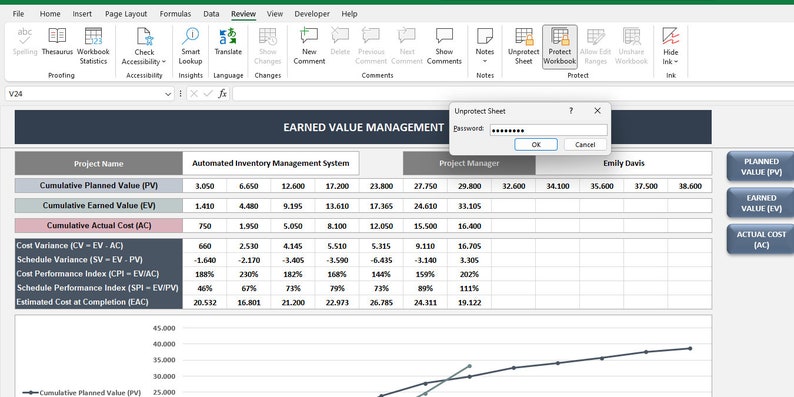This screenshot has height=397, width=794.
Task: Select the Automated Inventory Management System cell
Action: tap(270, 164)
